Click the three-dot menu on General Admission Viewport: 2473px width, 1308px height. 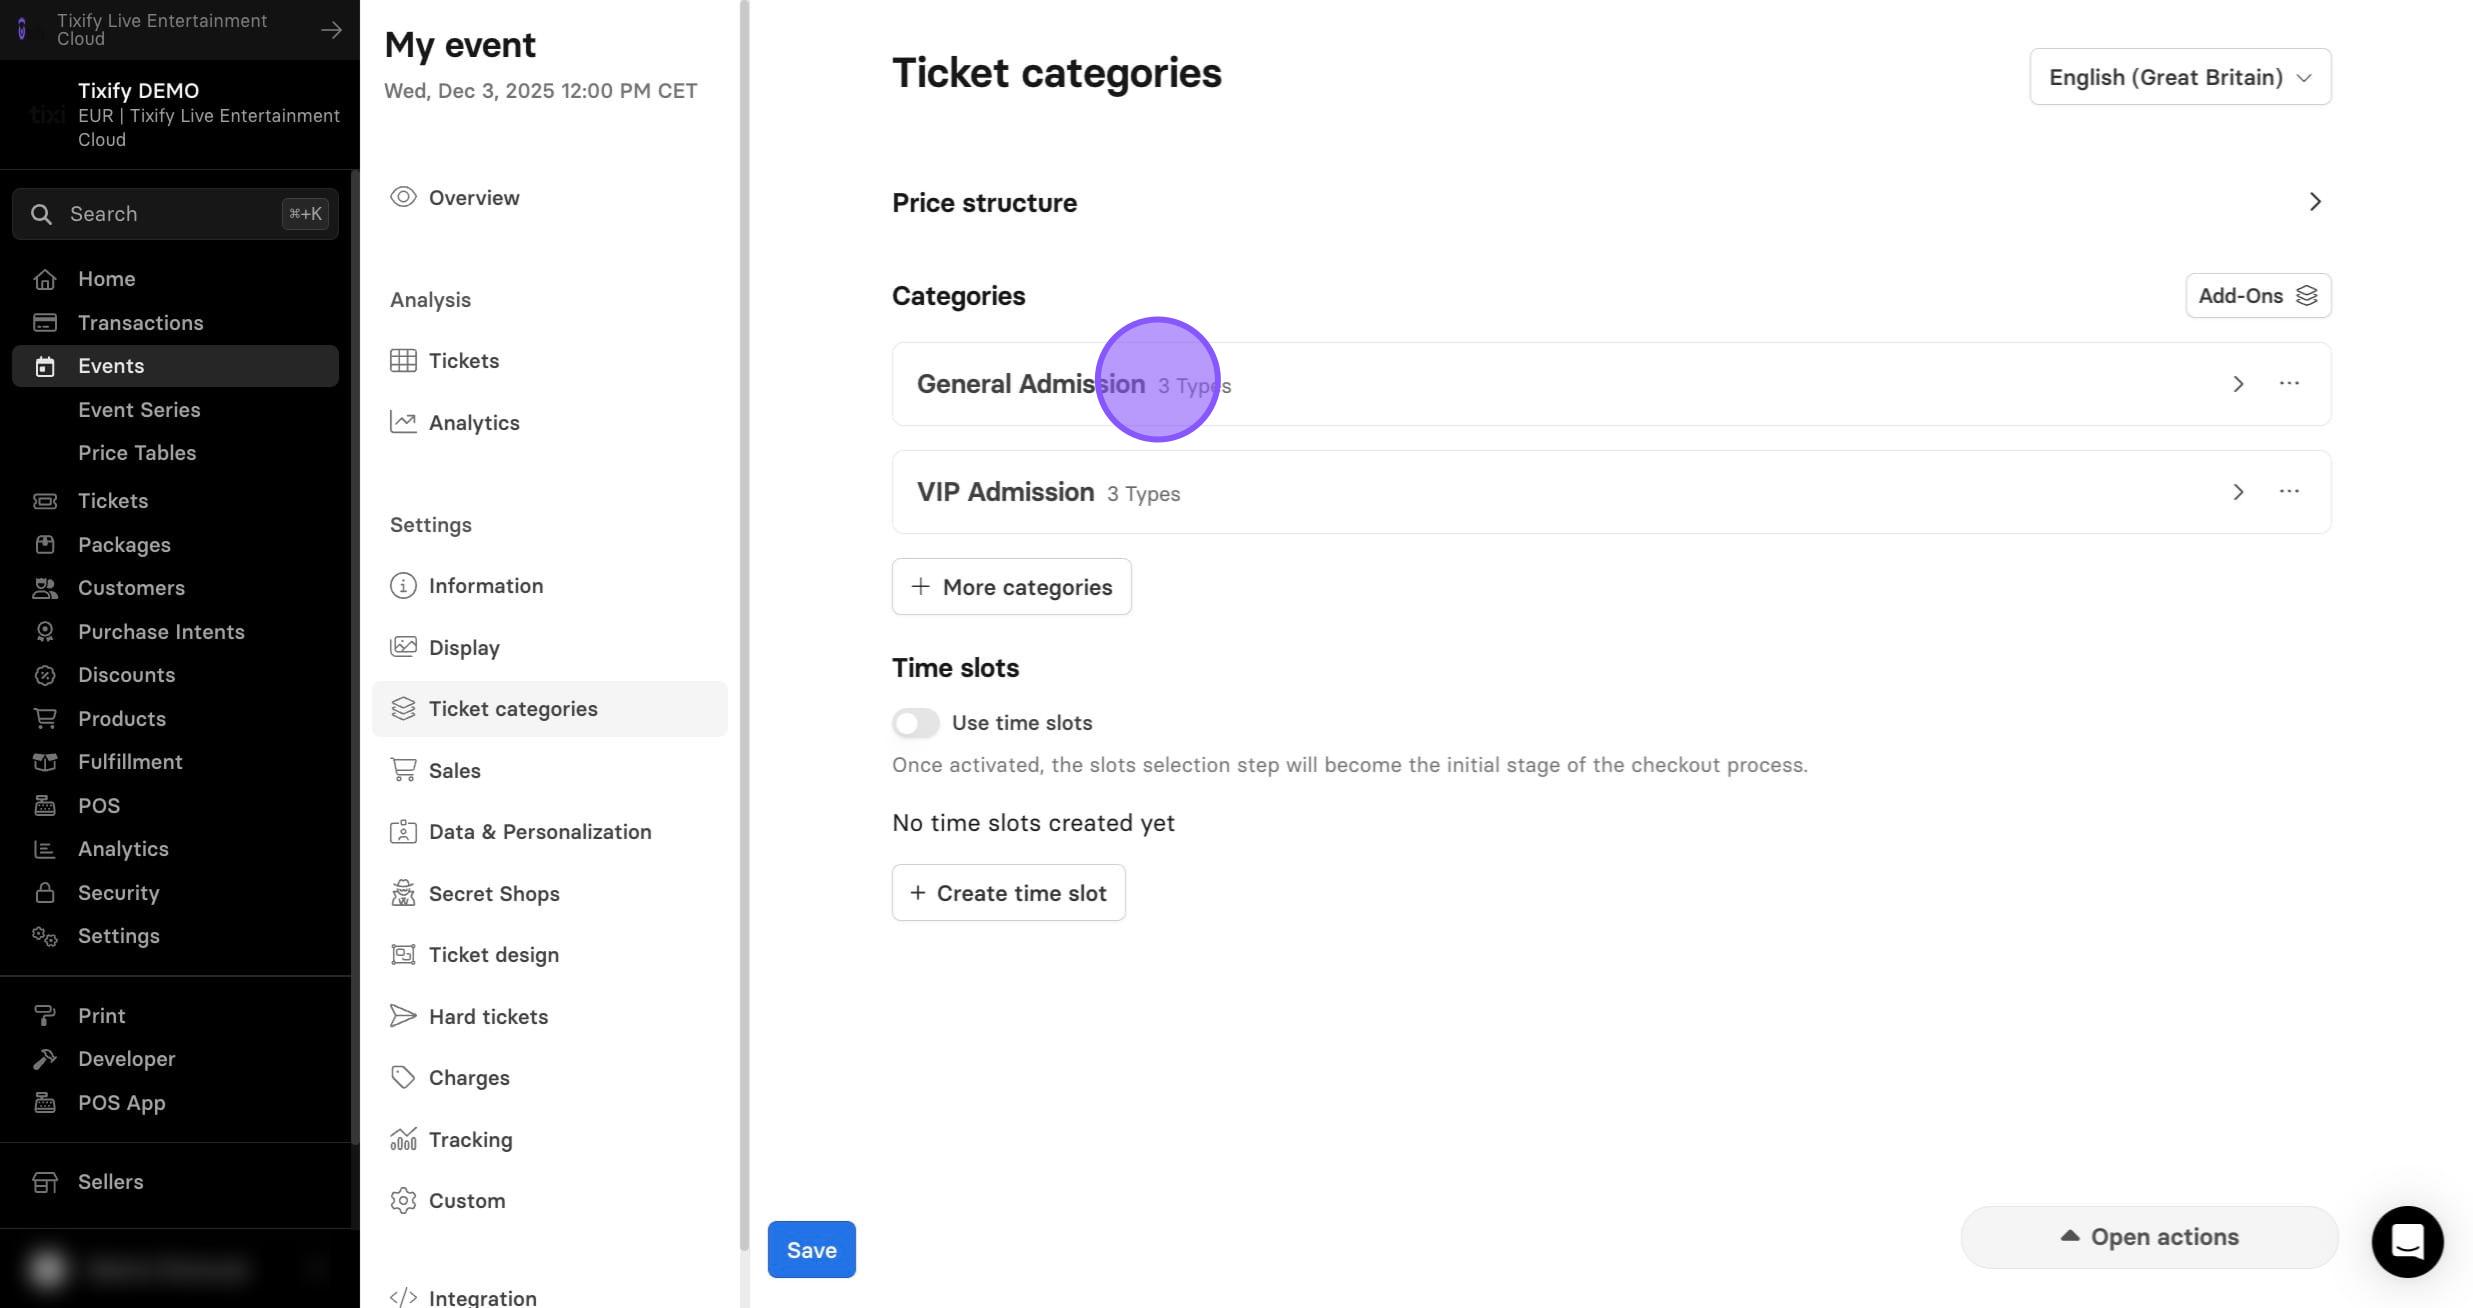[2289, 384]
